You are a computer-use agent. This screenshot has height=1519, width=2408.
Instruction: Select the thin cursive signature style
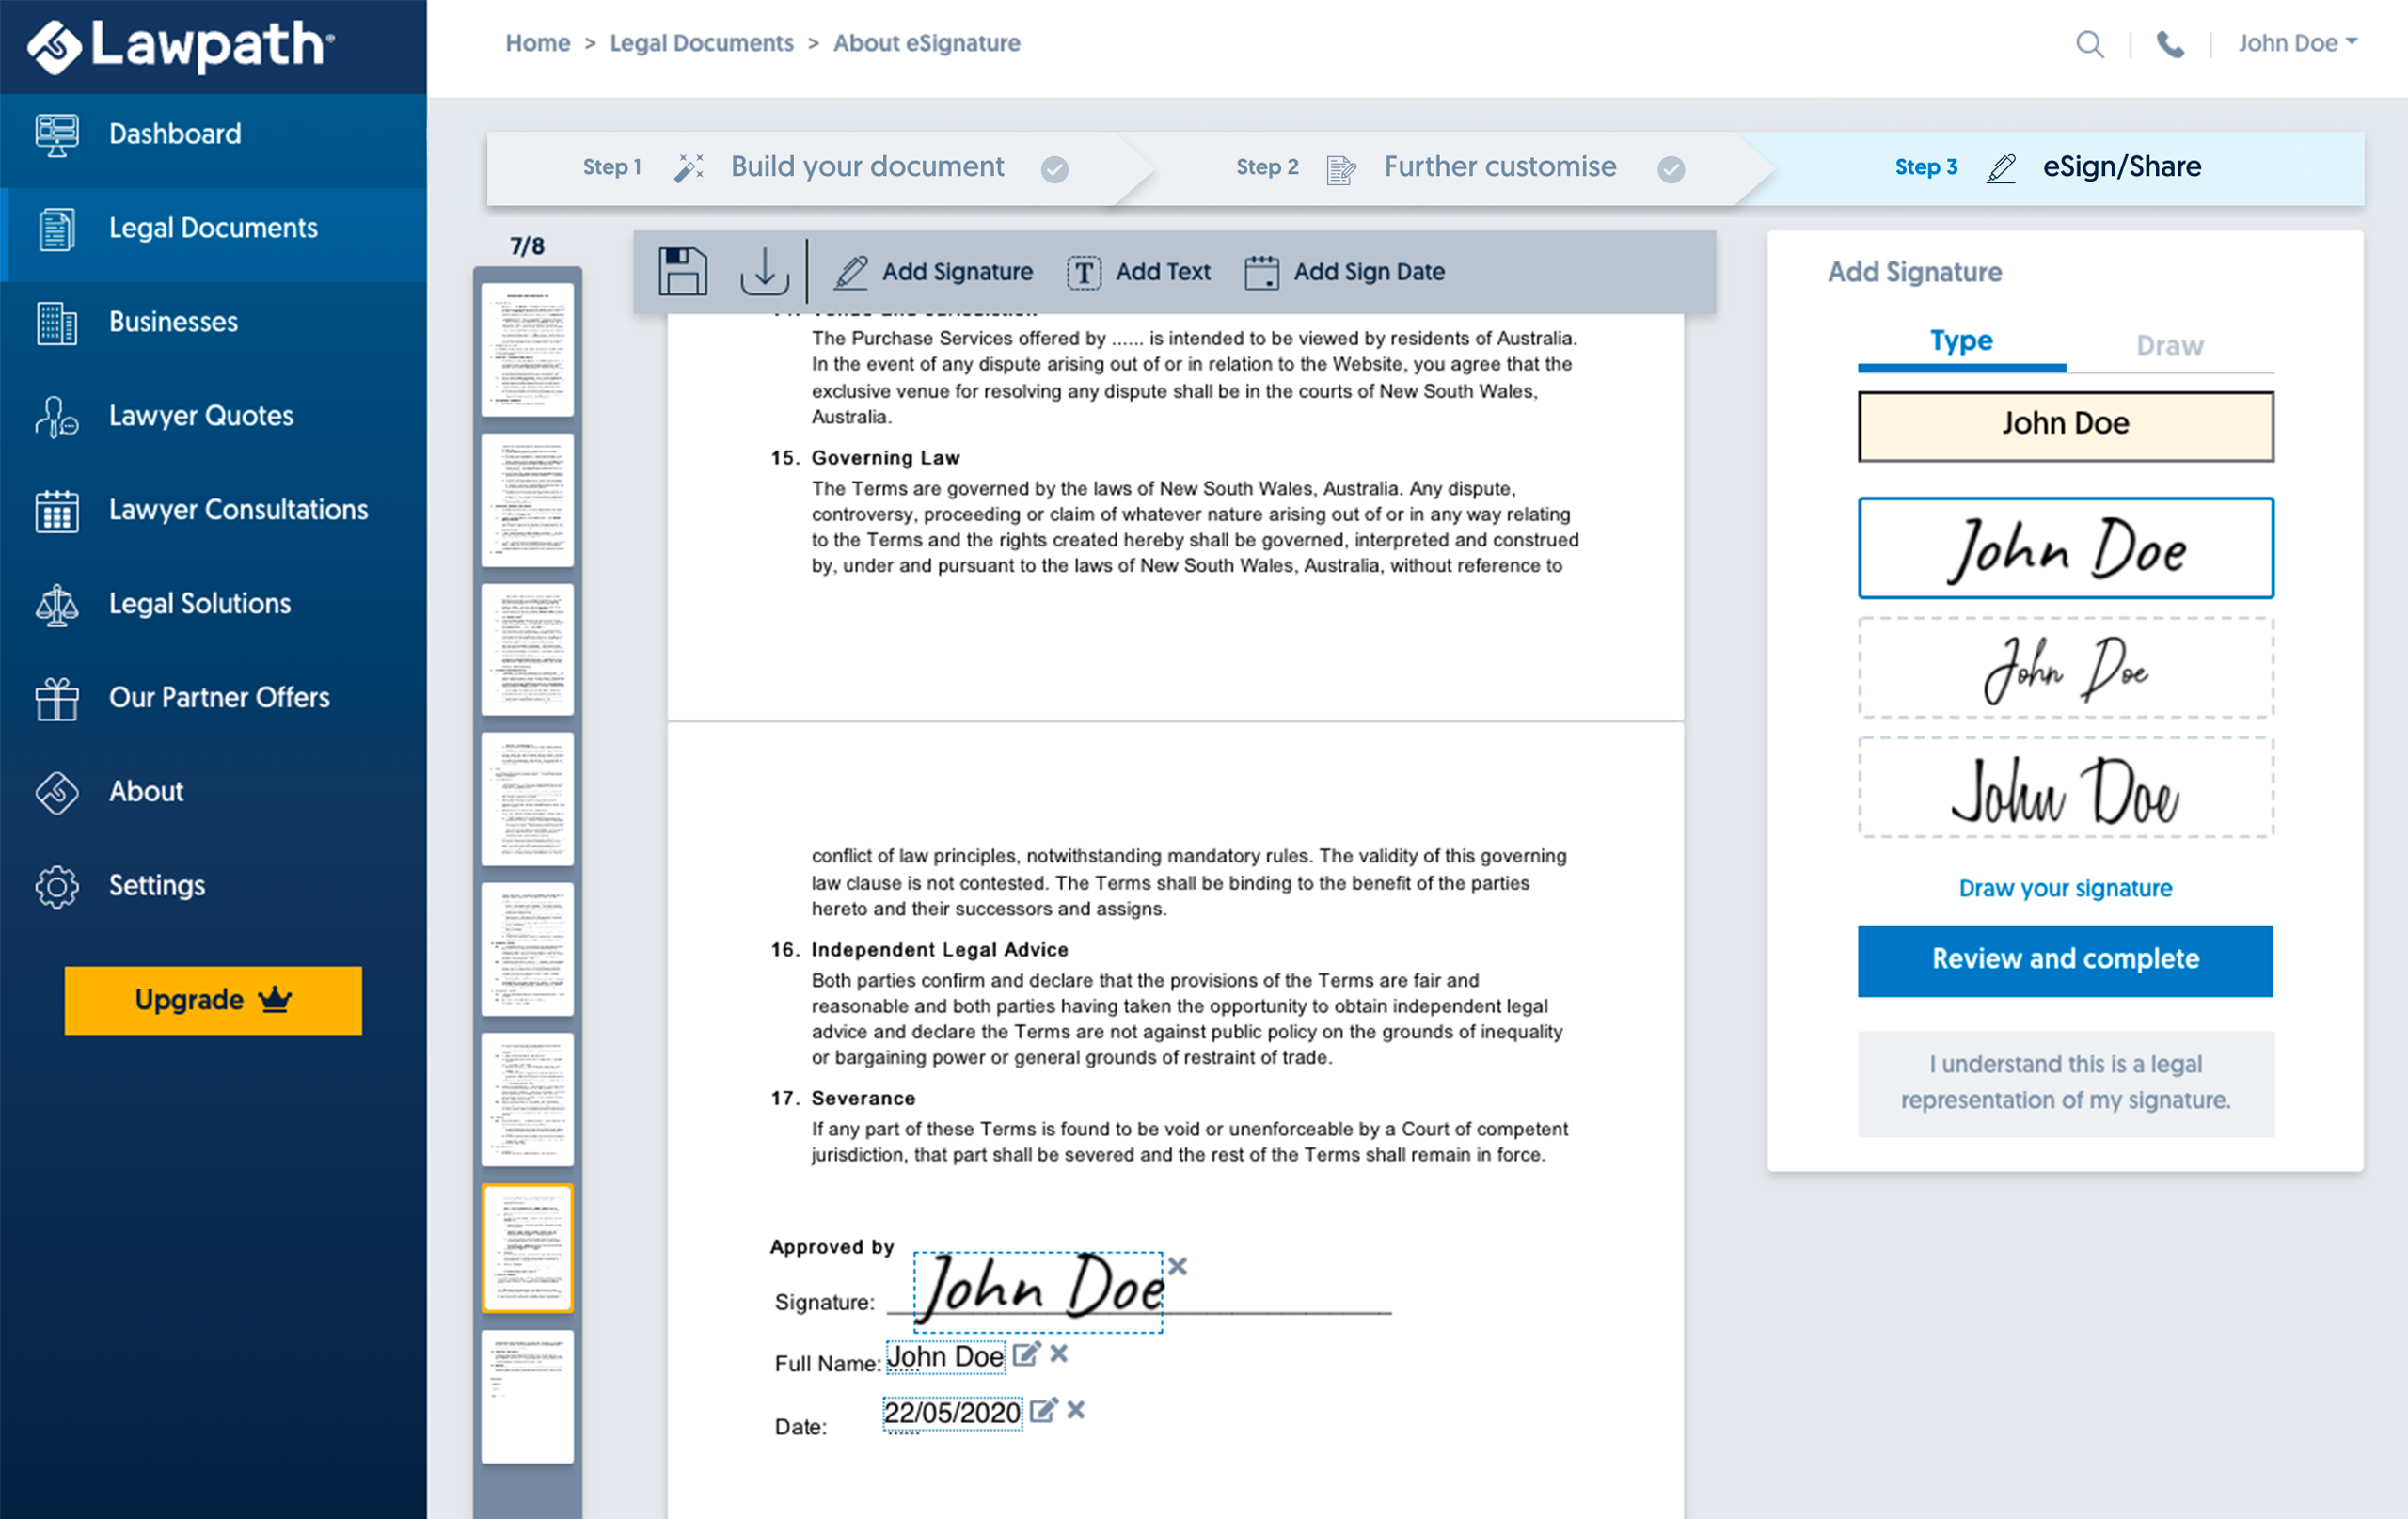tap(2065, 668)
